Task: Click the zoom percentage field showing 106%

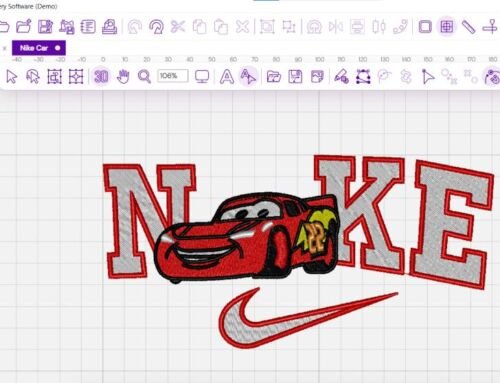Action: tap(173, 76)
